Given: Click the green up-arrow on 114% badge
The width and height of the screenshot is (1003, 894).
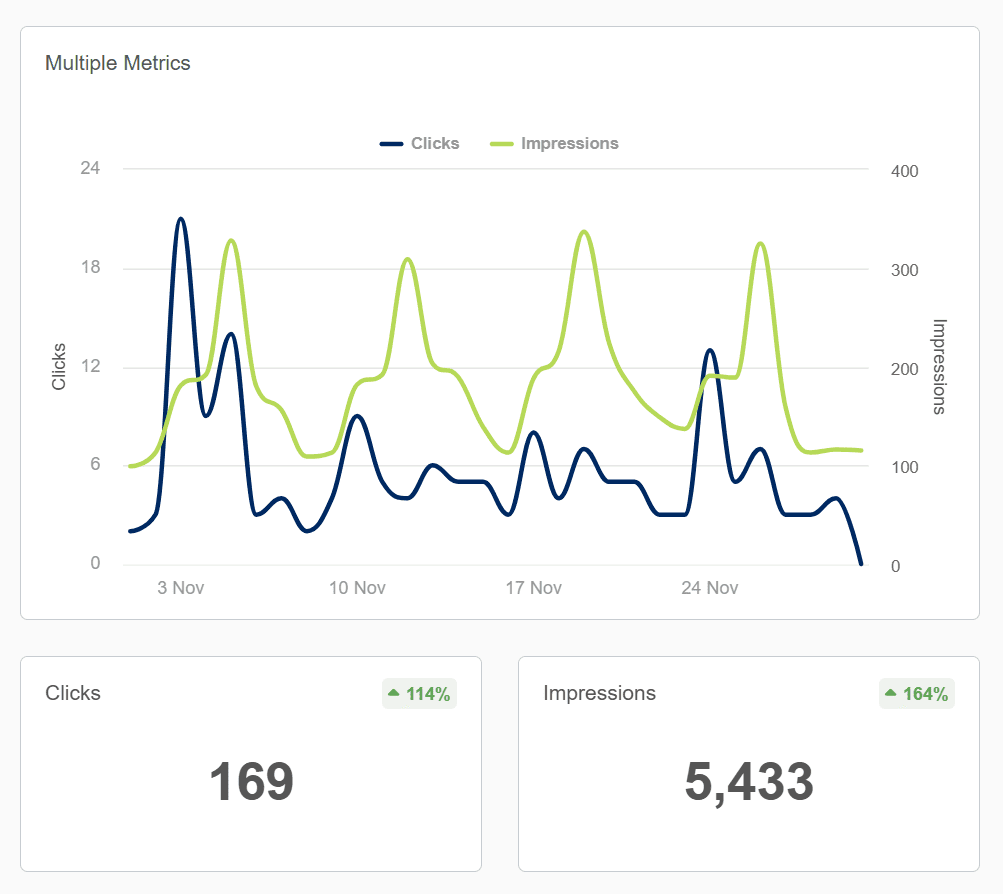Looking at the screenshot, I should (392, 693).
